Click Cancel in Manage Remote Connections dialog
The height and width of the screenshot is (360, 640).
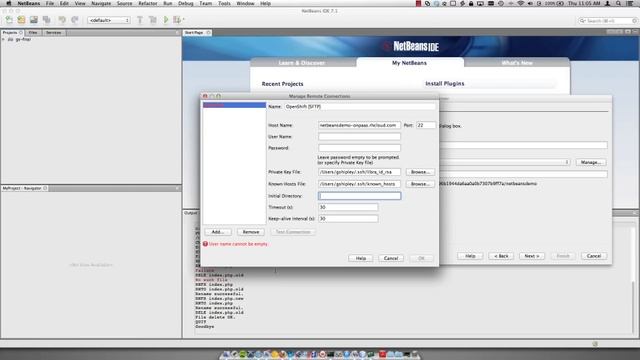click(x=391, y=258)
